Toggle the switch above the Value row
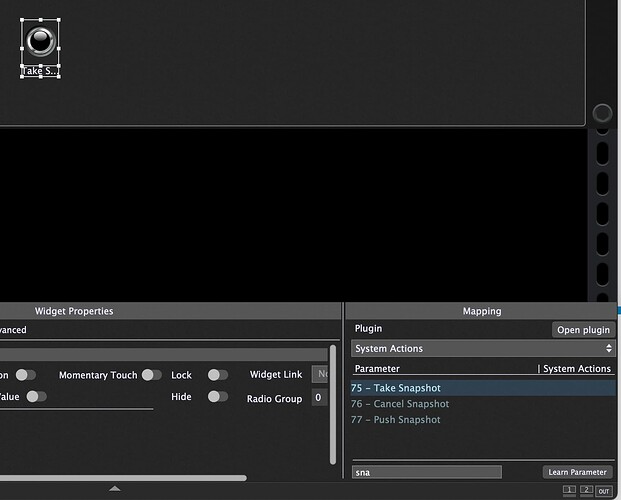This screenshot has height=500, width=621. pyautogui.click(x=26, y=375)
